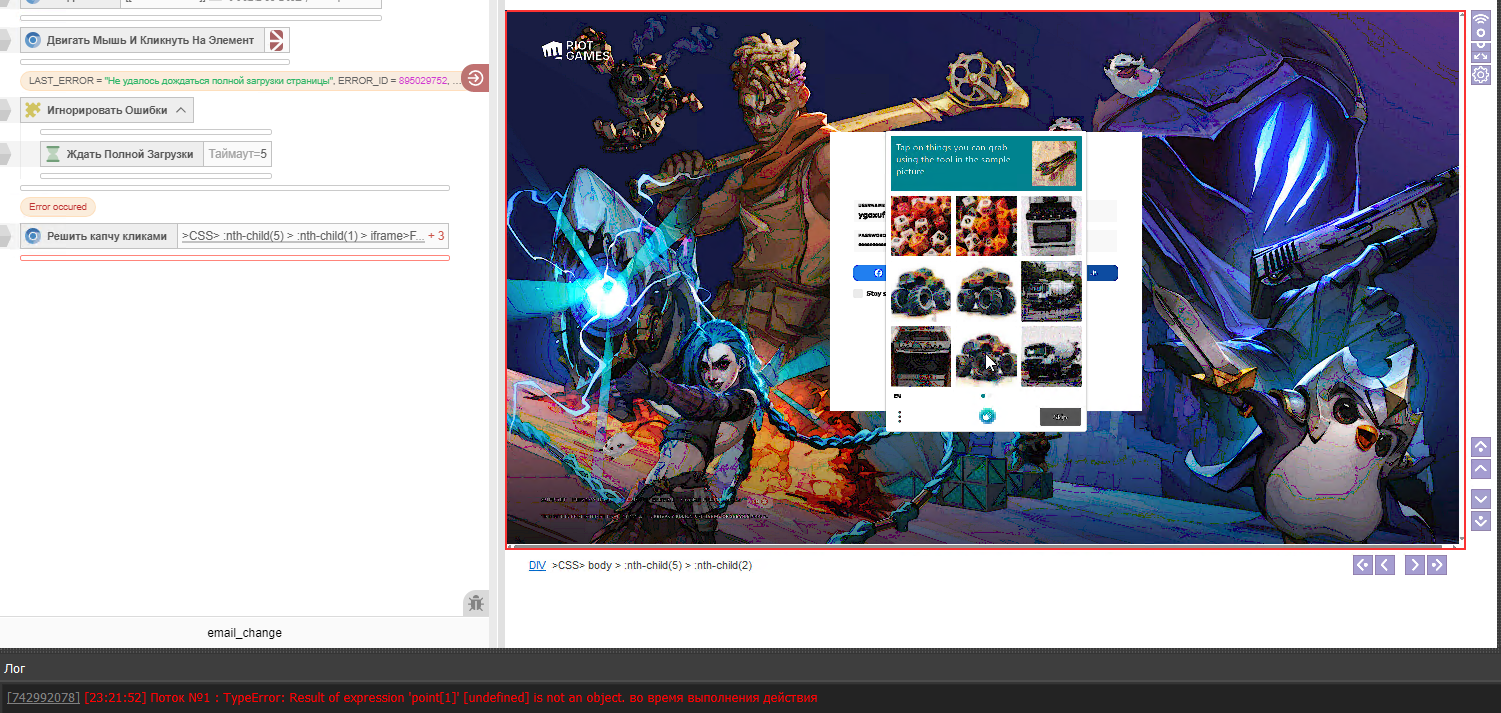Open the Решить капчу кликами action
The height and width of the screenshot is (713, 1501).
(x=106, y=236)
